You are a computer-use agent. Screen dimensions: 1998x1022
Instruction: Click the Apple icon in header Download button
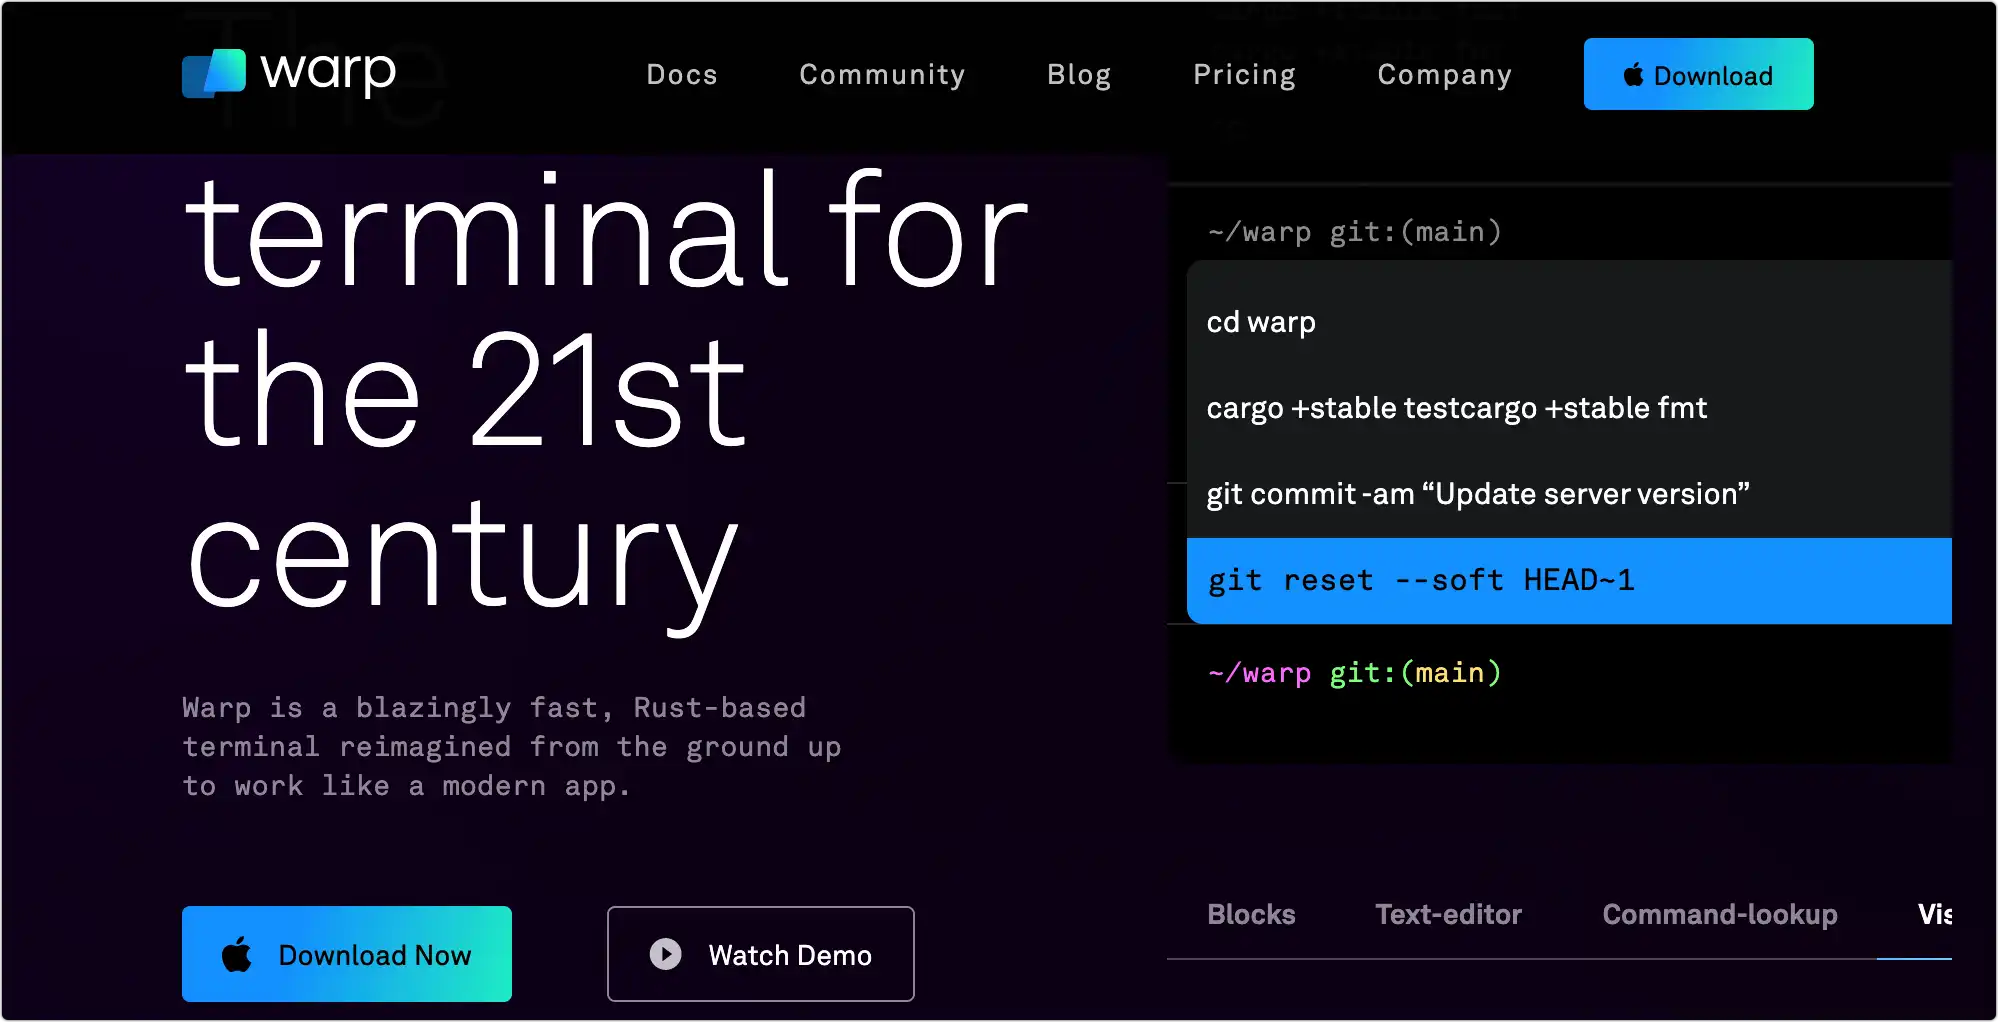(1633, 74)
